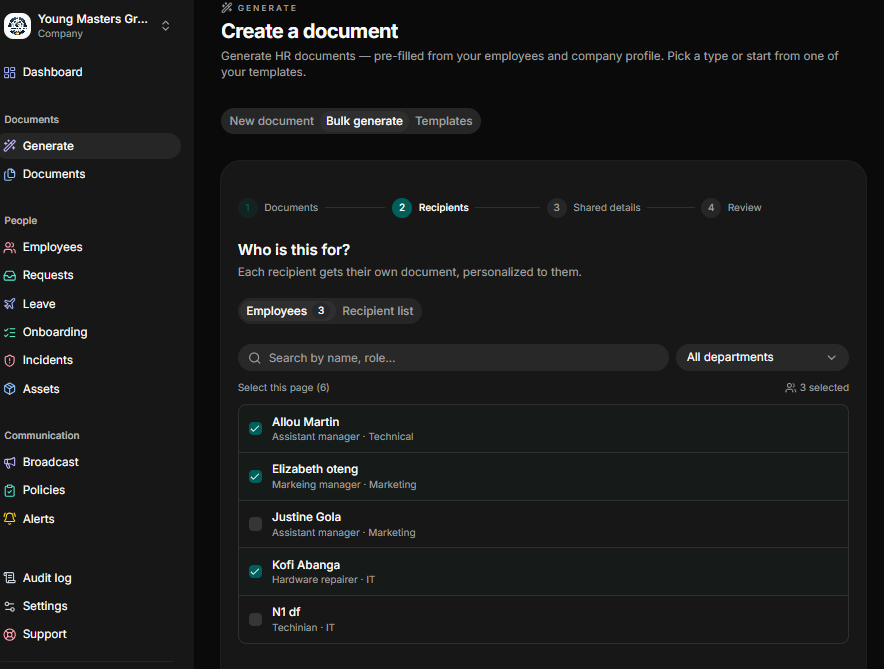The image size is (884, 669).
Task: Click the Dashboard grid icon
Action: click(x=10, y=72)
